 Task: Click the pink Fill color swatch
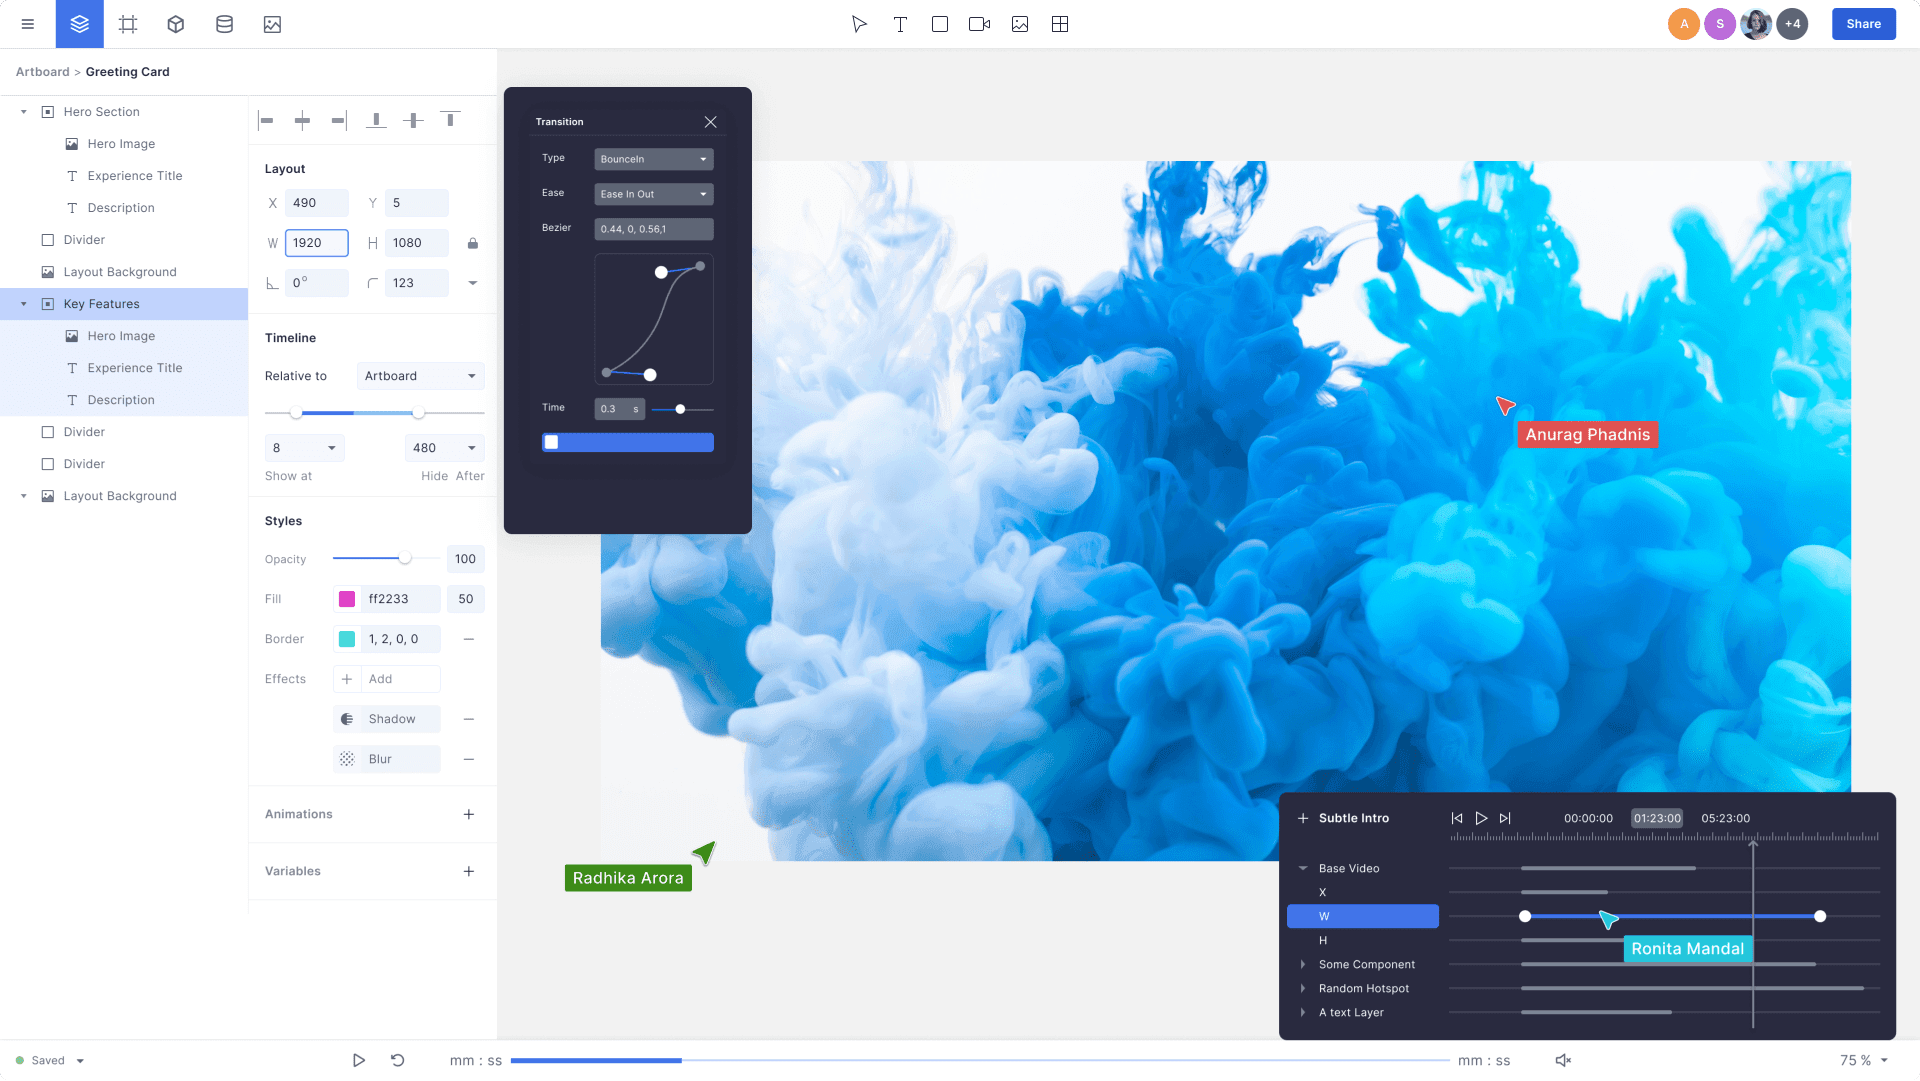pyautogui.click(x=347, y=599)
